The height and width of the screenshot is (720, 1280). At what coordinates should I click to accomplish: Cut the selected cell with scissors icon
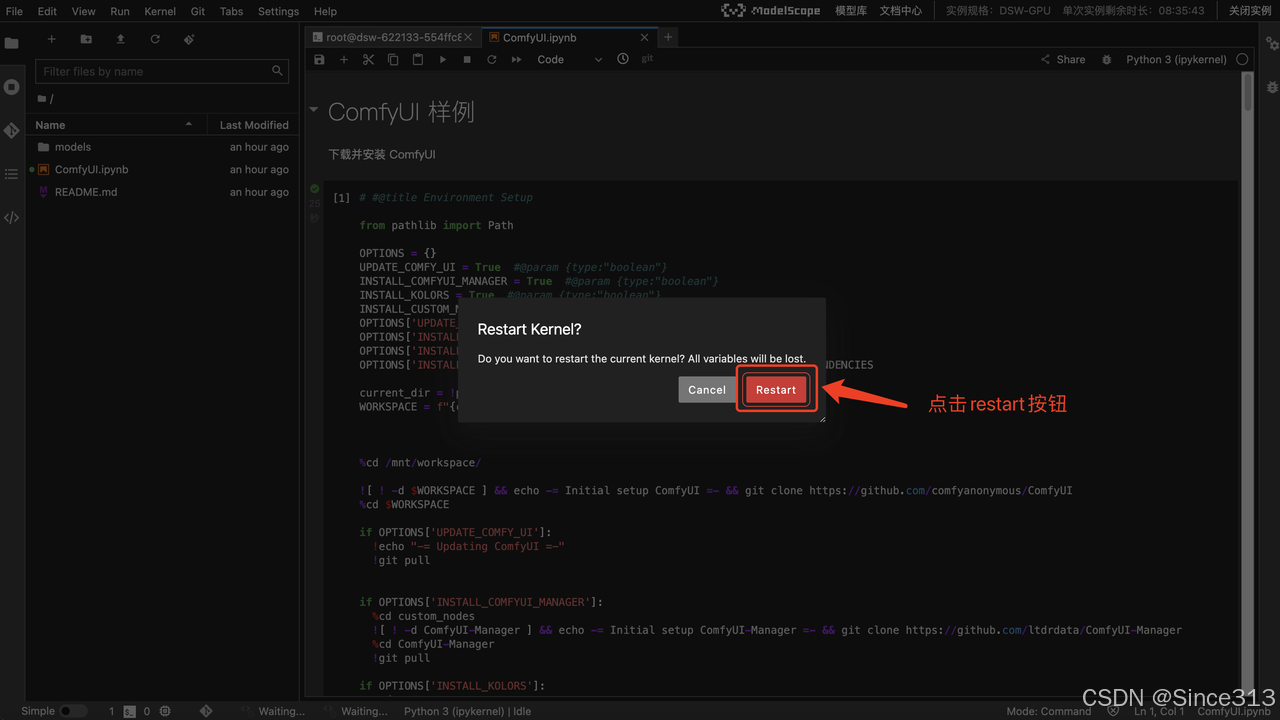[x=368, y=59]
